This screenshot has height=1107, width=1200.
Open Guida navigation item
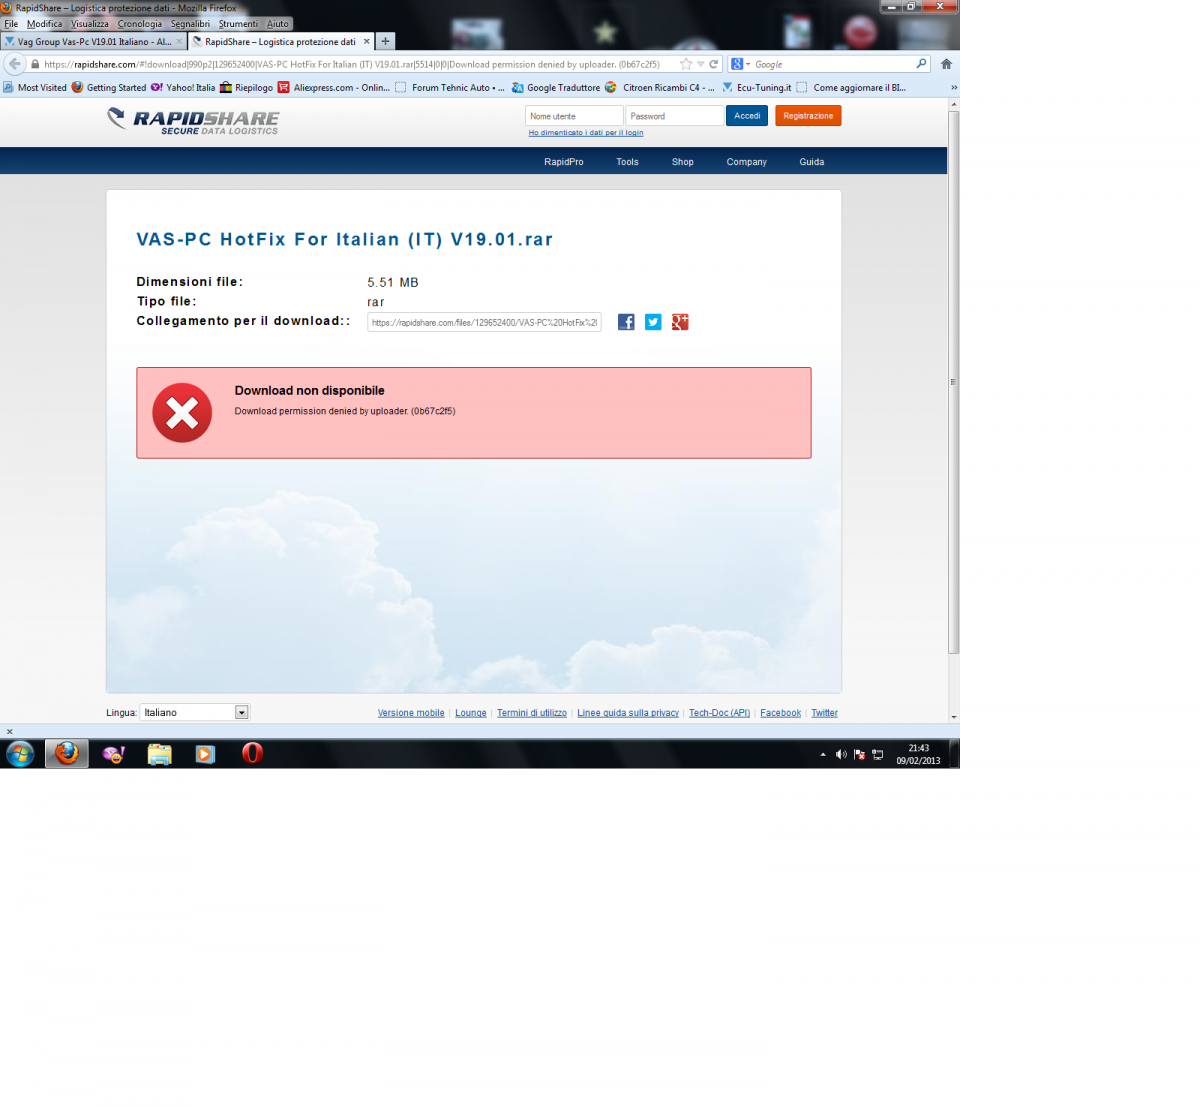[812, 162]
